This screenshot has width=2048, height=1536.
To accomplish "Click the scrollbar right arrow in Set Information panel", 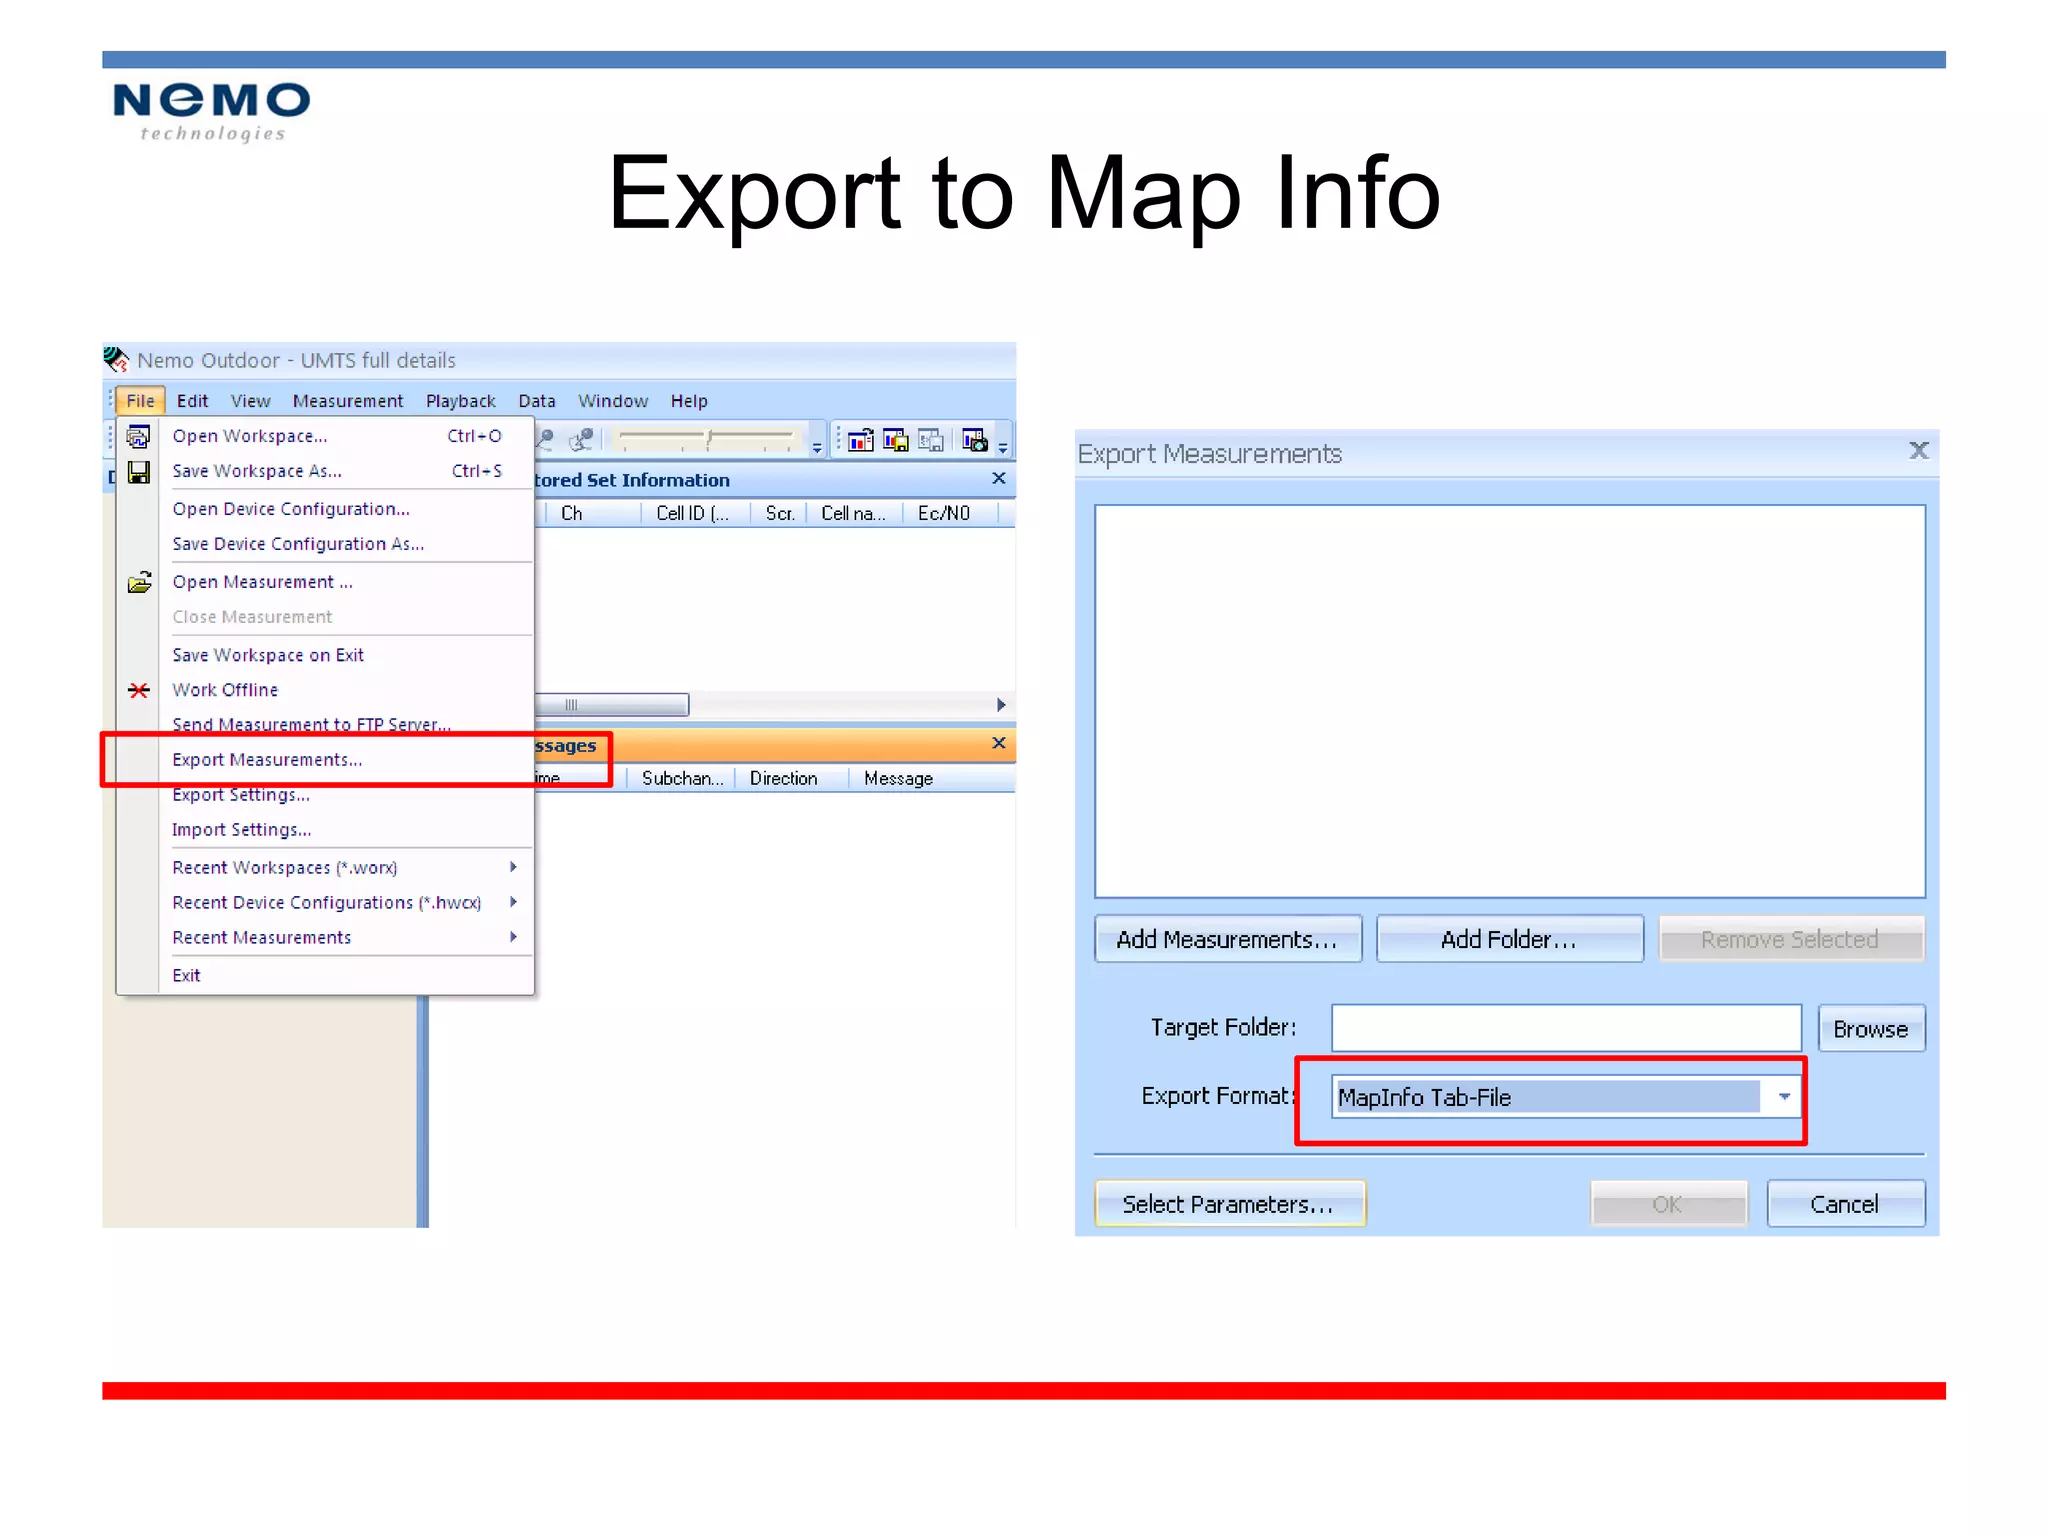I will coord(1001,705).
